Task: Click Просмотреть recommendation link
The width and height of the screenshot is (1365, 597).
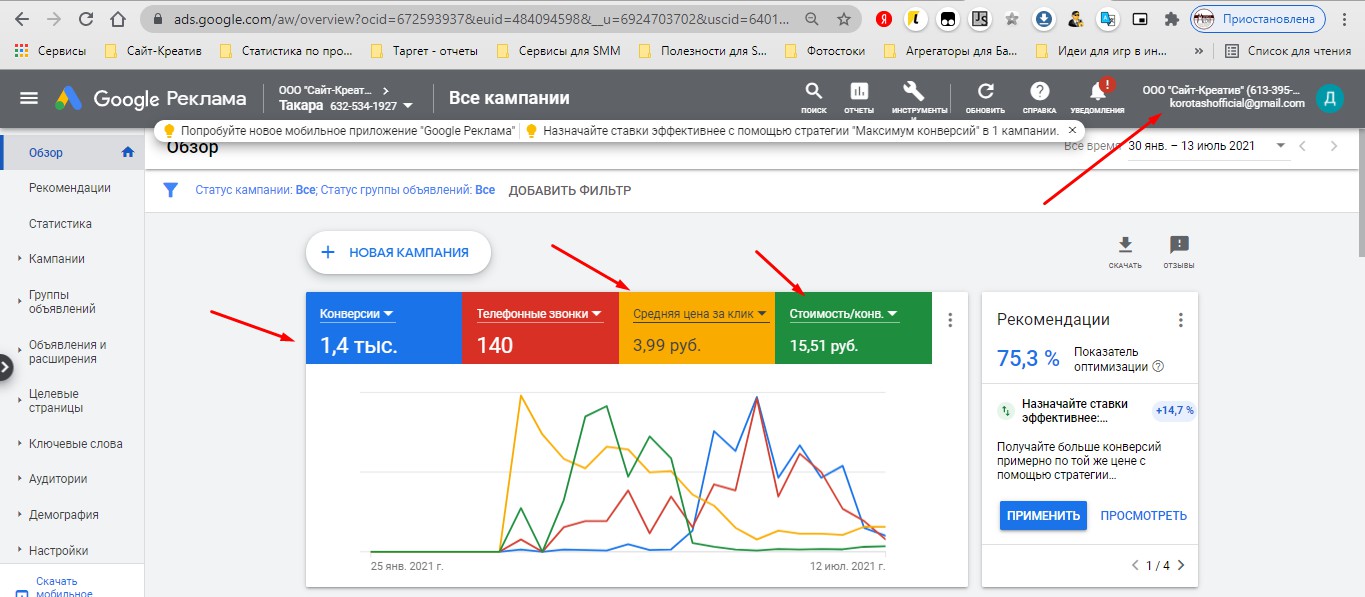Action: pos(1143,516)
